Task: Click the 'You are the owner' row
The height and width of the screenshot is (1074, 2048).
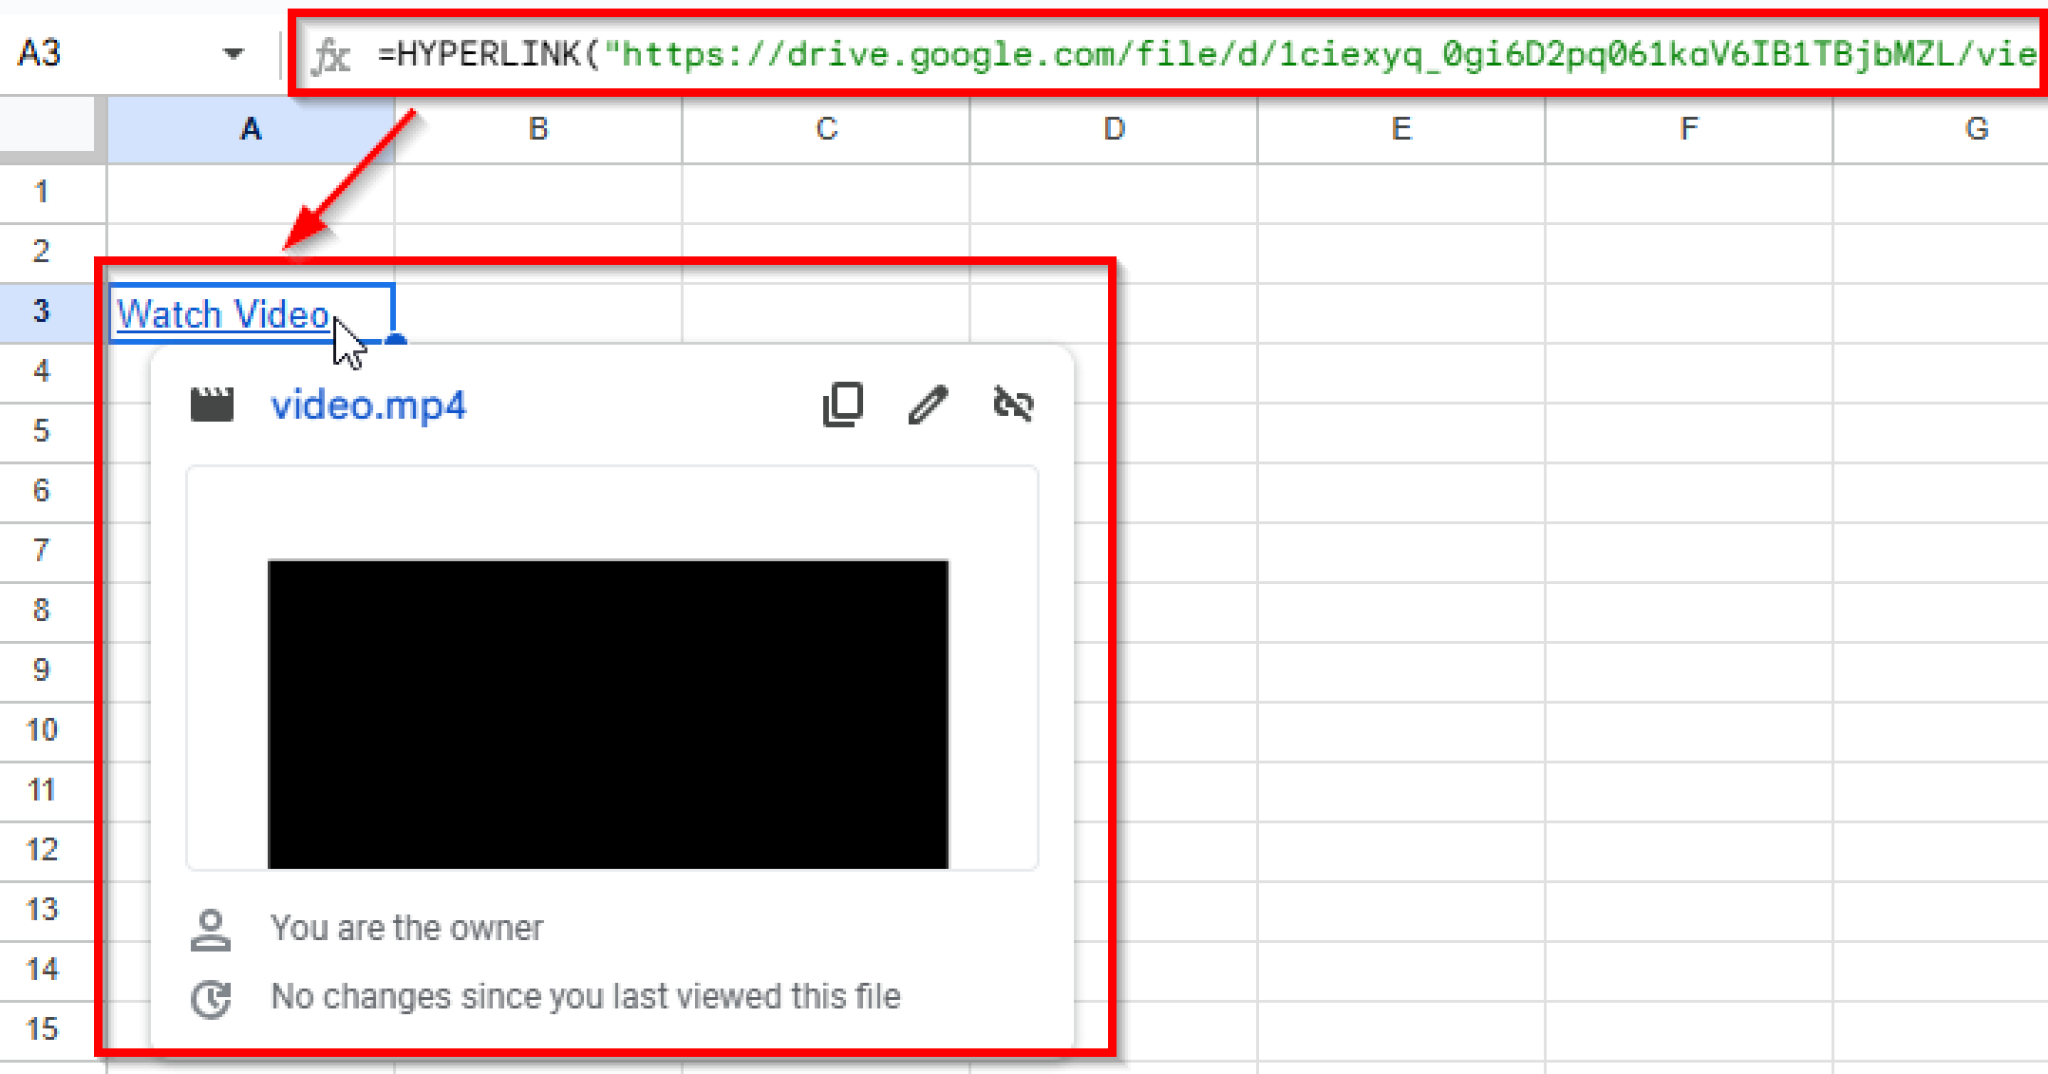Action: [405, 928]
